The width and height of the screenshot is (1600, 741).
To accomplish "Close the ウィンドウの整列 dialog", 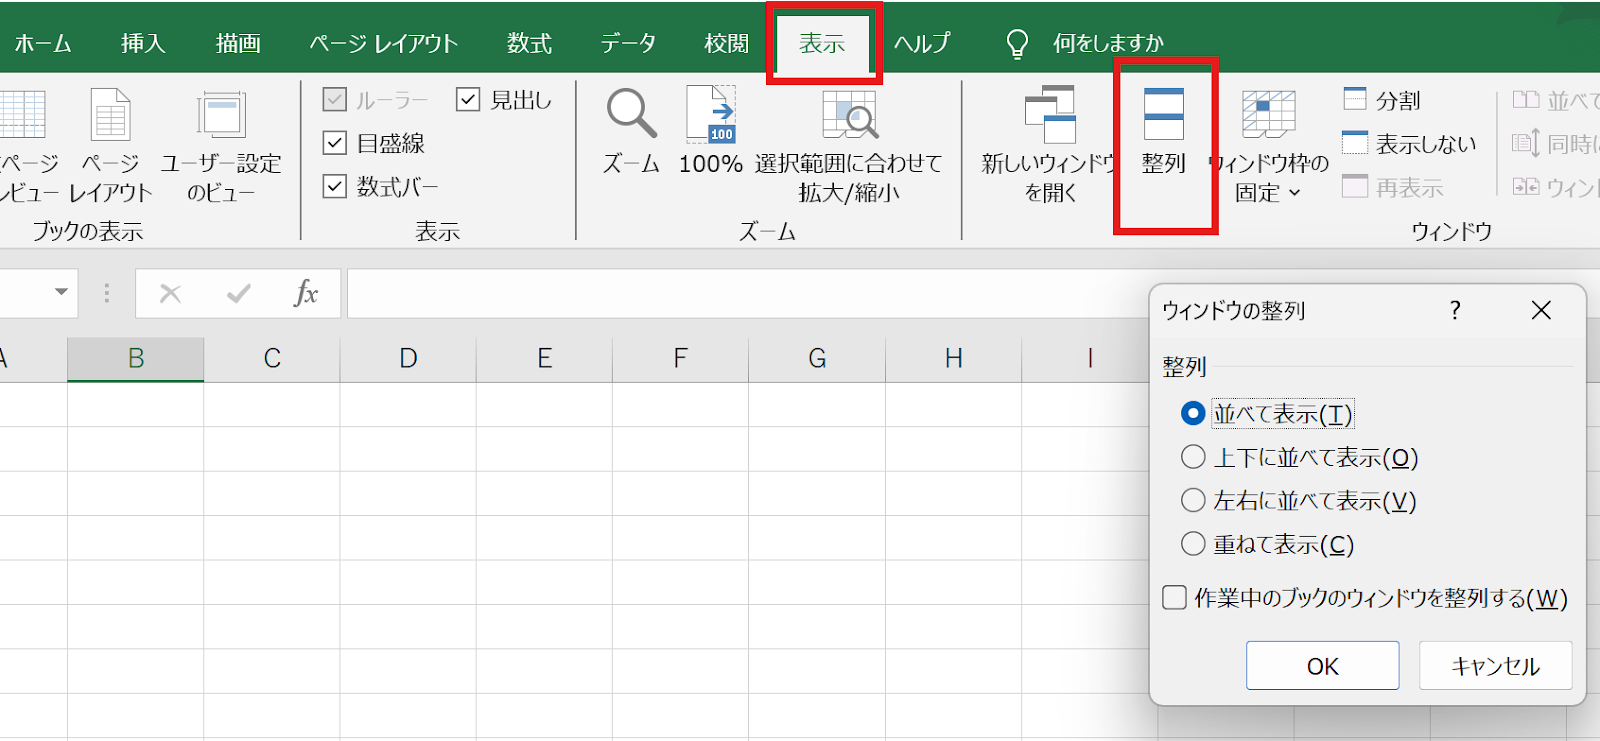I will [x=1541, y=310].
